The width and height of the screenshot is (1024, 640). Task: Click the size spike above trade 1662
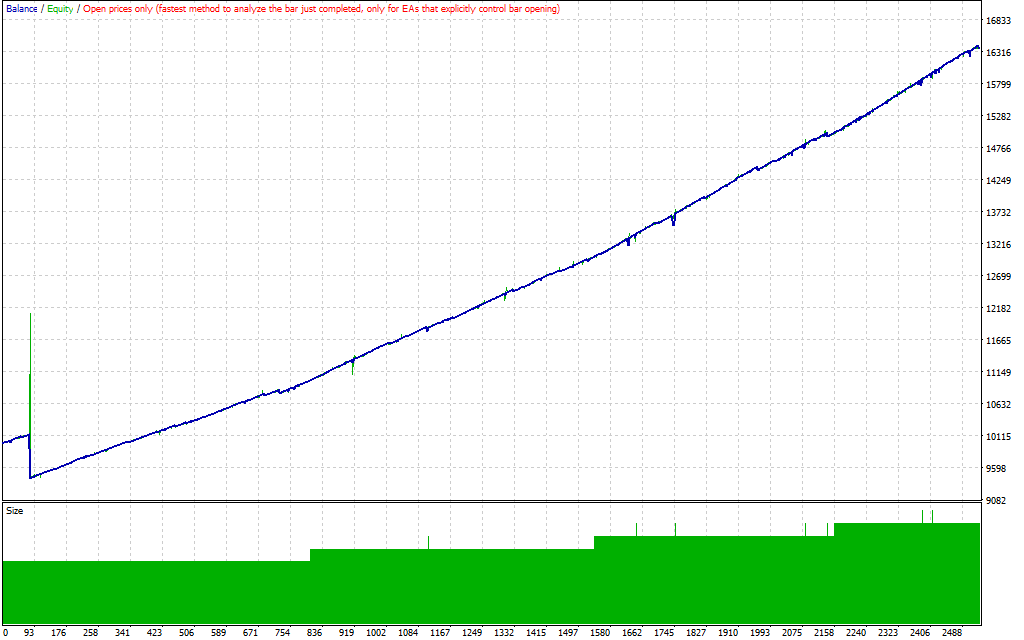(x=636, y=529)
